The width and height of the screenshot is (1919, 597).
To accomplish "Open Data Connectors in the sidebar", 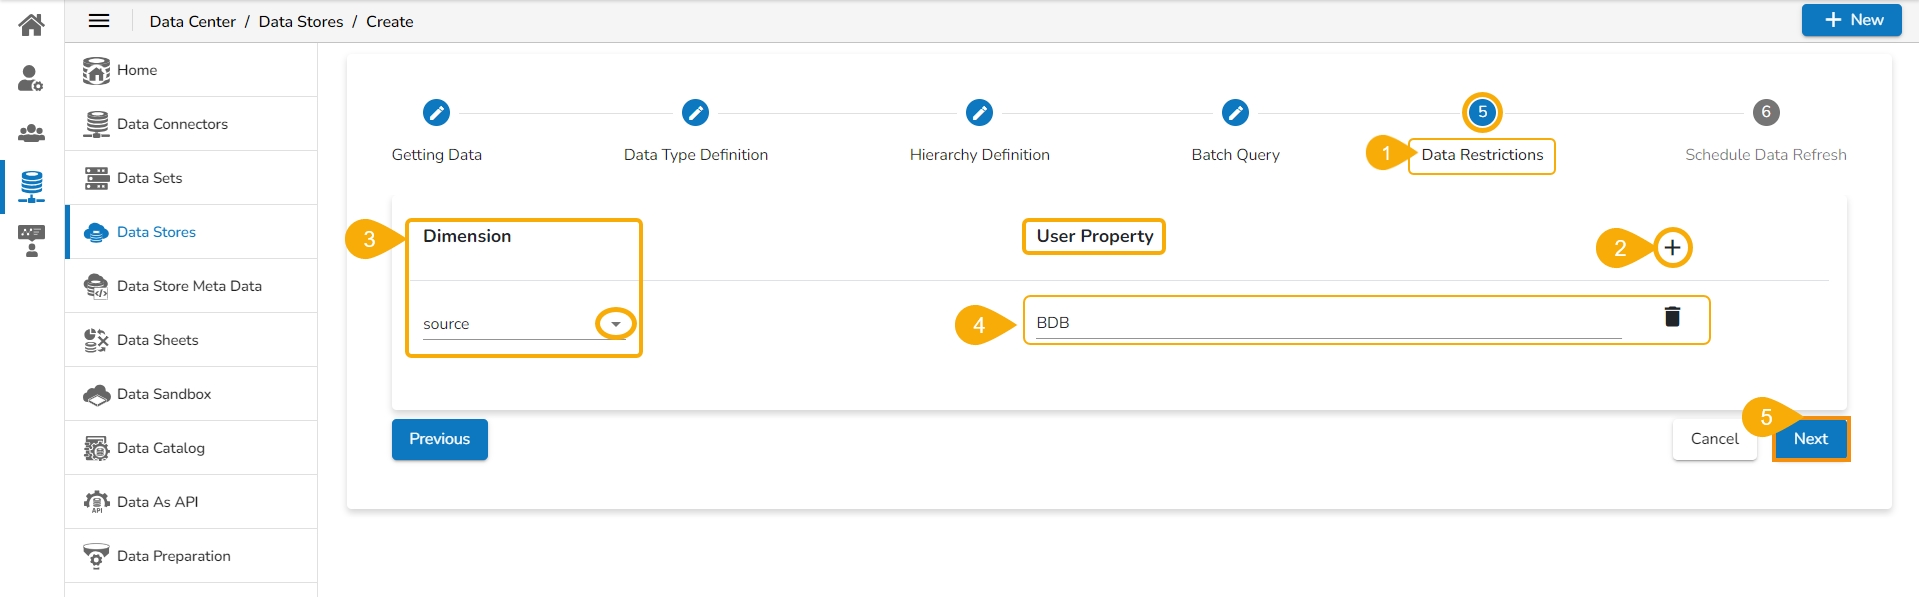I will point(172,124).
